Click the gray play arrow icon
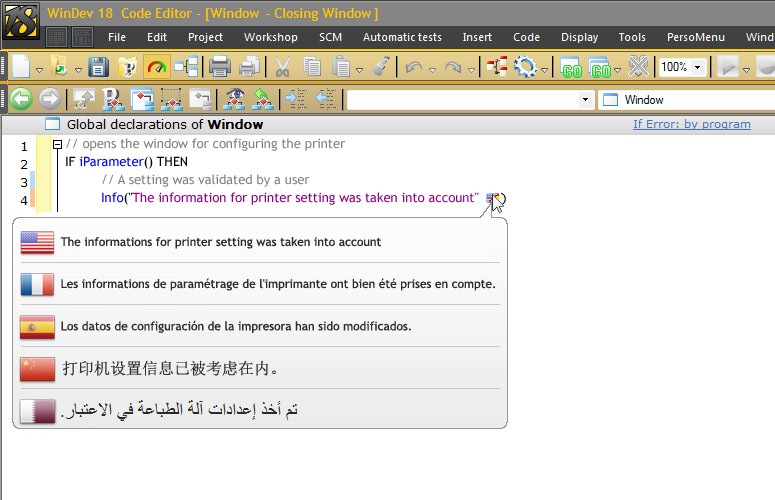 click(x=728, y=67)
